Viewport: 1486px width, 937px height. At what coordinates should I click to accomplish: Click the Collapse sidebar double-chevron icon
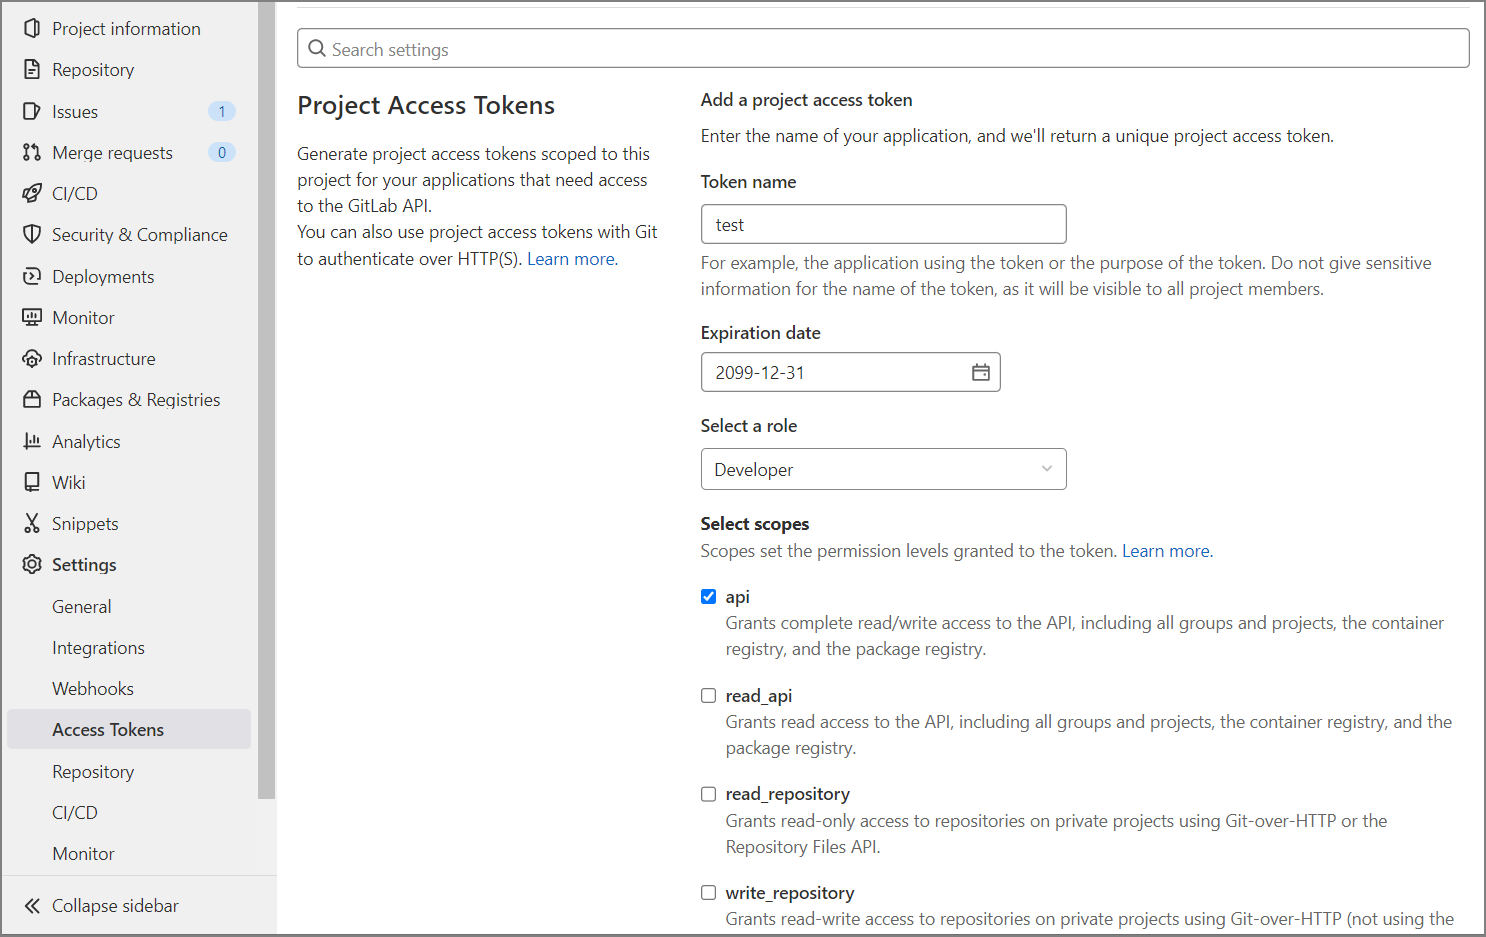pyautogui.click(x=32, y=906)
